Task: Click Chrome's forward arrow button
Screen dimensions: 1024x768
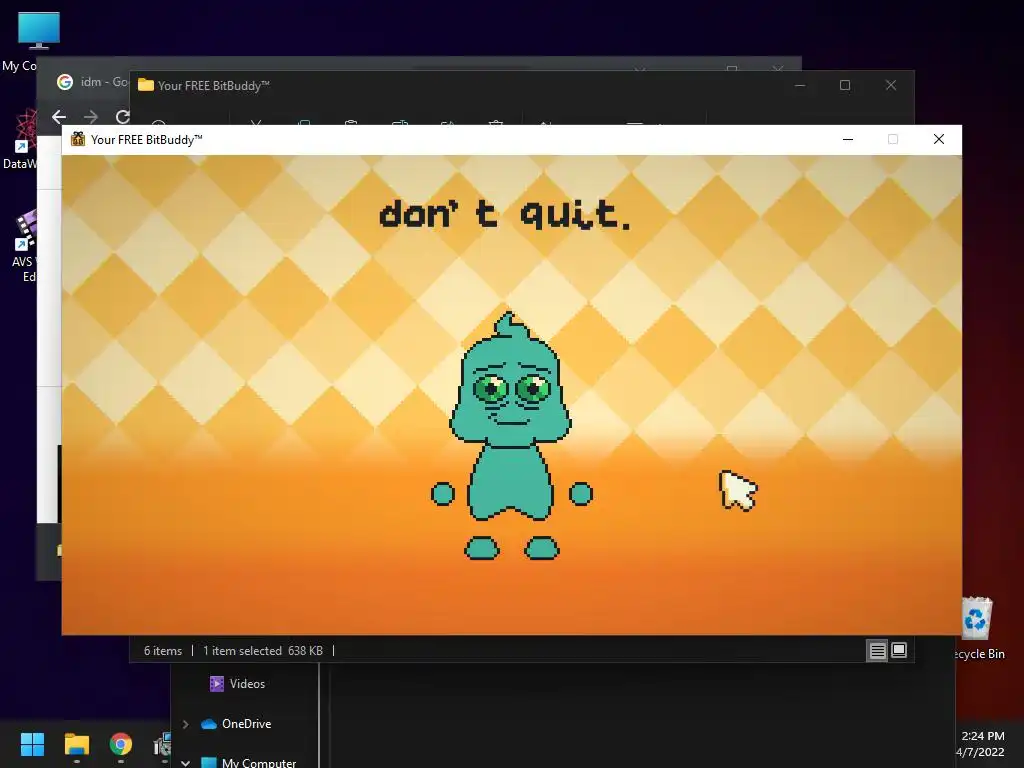Action: [x=90, y=117]
